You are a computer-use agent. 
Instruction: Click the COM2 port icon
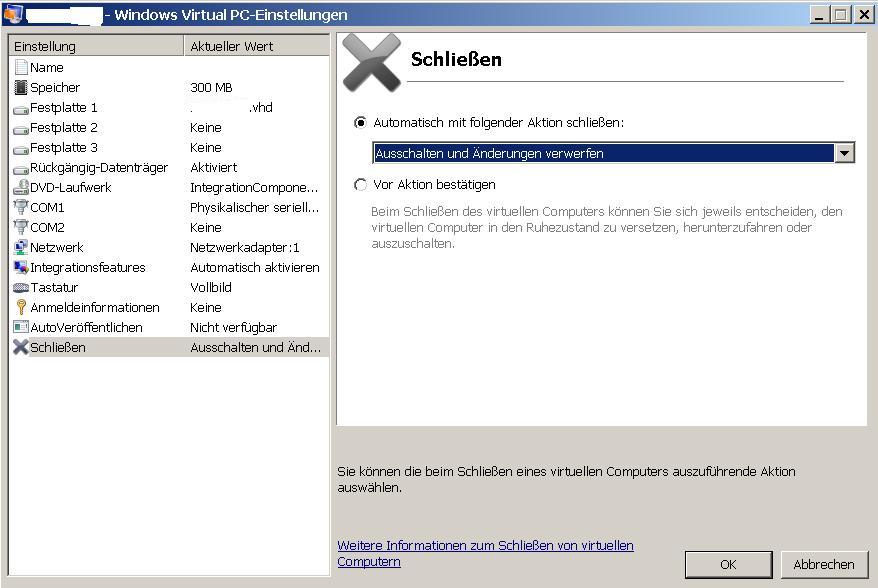(x=21, y=227)
